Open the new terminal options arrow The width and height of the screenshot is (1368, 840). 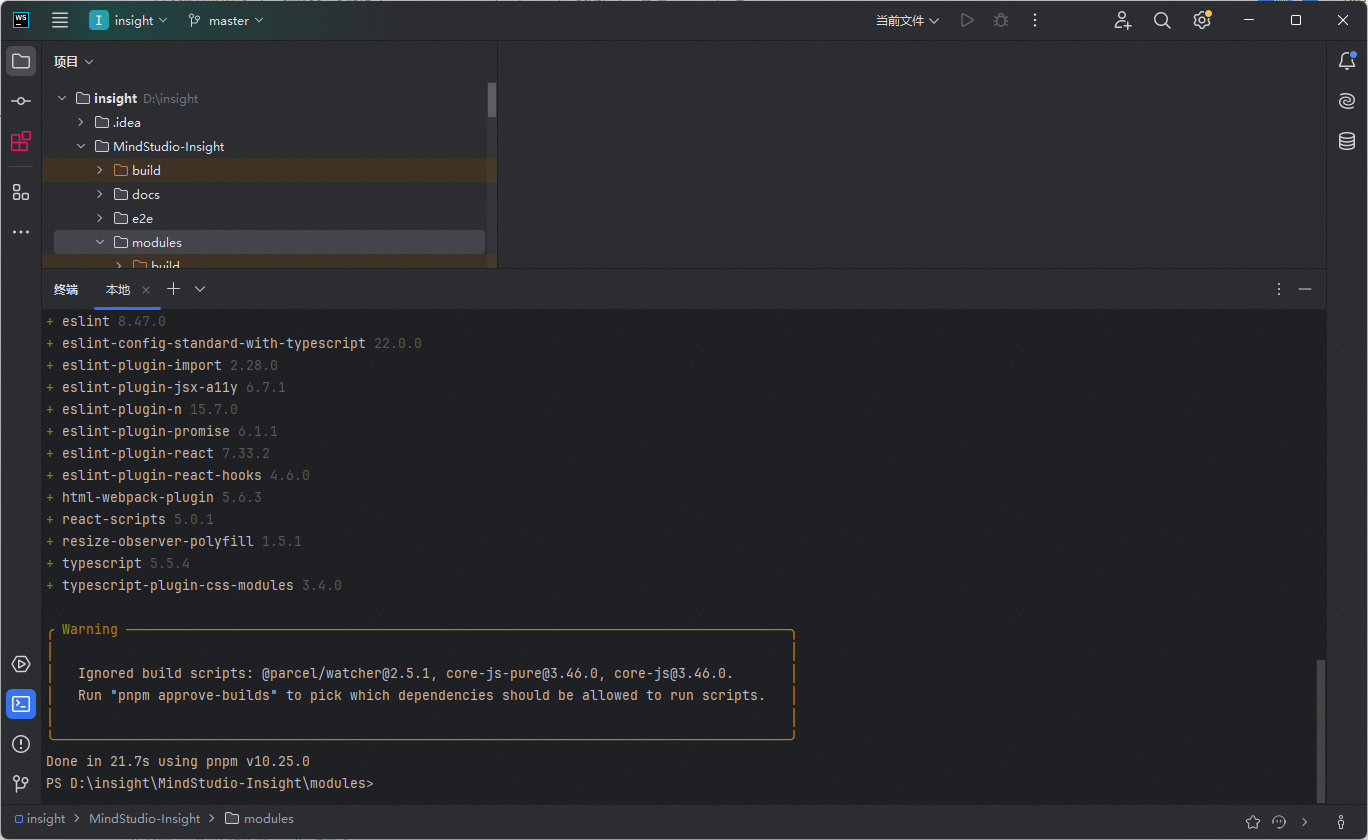(200, 289)
